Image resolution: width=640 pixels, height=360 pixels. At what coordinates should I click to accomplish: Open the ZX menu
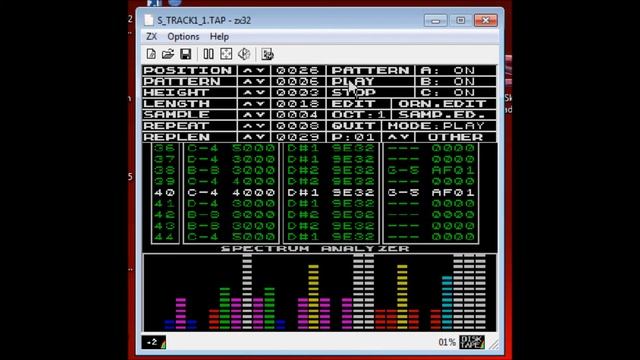click(x=151, y=37)
